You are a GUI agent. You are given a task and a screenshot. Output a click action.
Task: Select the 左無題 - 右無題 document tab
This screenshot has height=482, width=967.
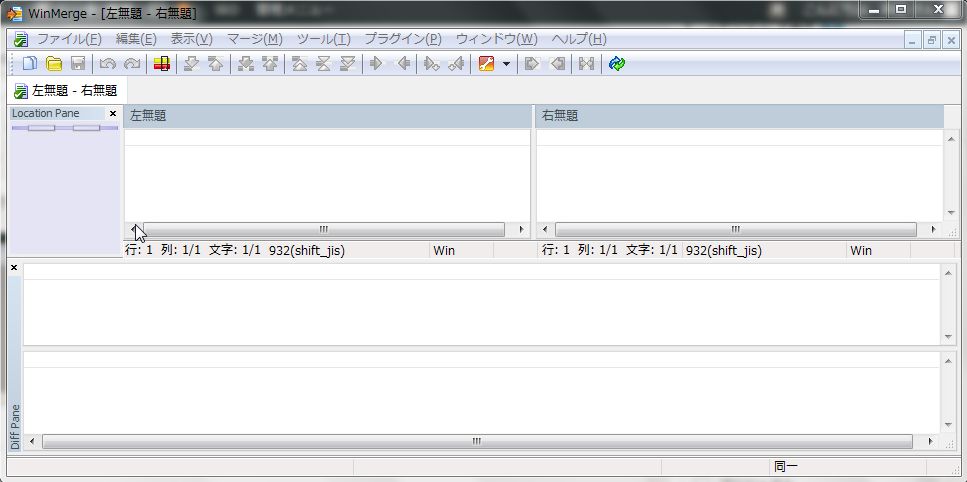(65, 91)
